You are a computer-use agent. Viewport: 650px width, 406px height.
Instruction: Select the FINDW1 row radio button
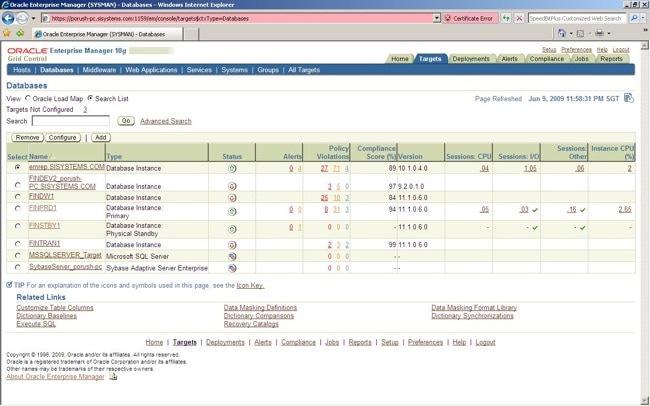click(x=18, y=198)
